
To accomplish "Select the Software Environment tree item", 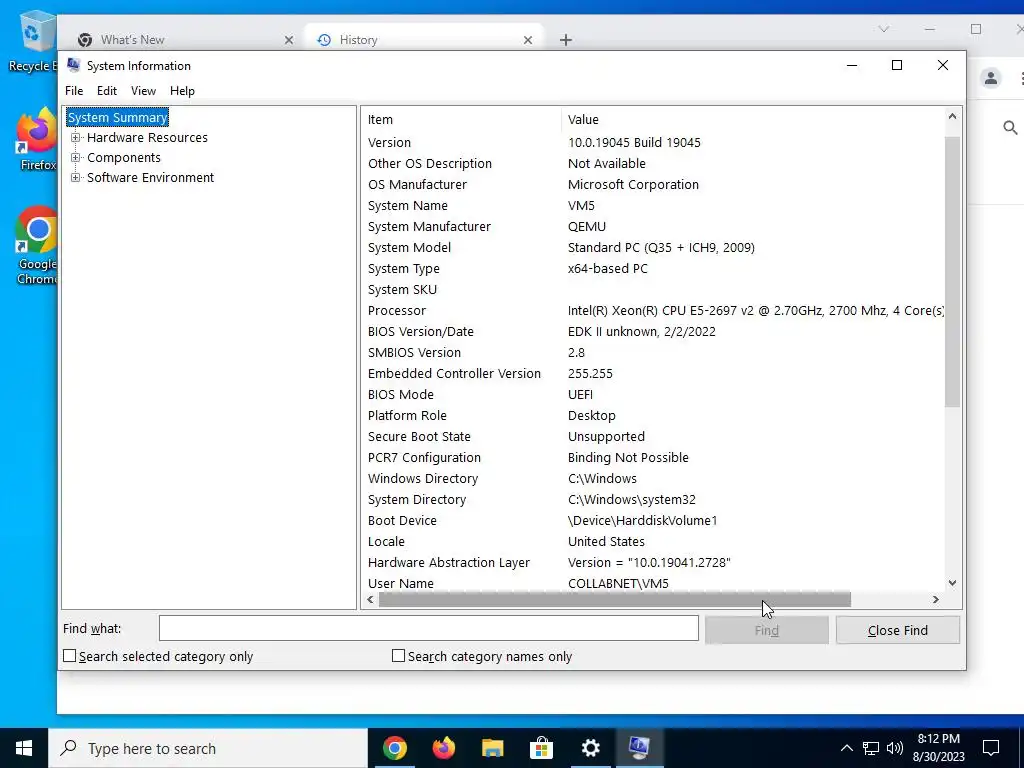I will click(x=150, y=178).
